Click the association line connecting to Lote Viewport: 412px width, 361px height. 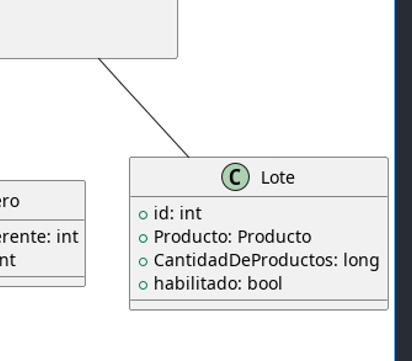pyautogui.click(x=143, y=107)
